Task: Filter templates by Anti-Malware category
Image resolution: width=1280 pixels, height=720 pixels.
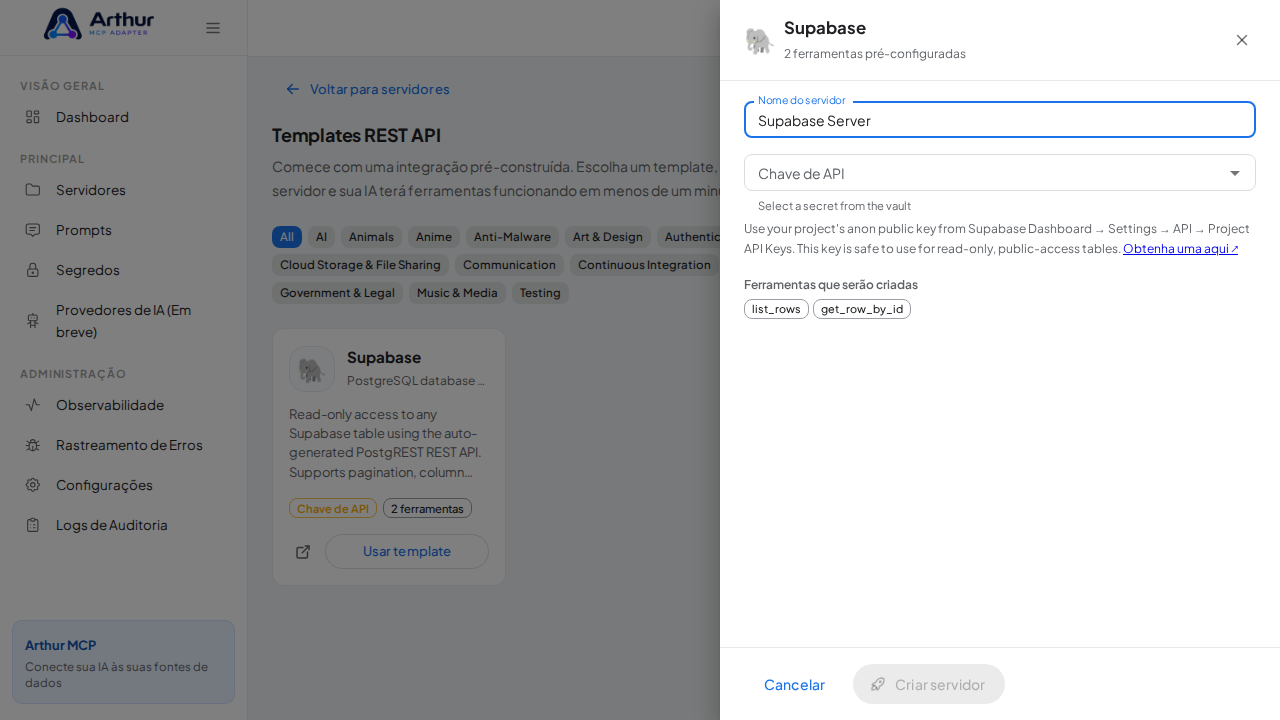Action: point(512,237)
